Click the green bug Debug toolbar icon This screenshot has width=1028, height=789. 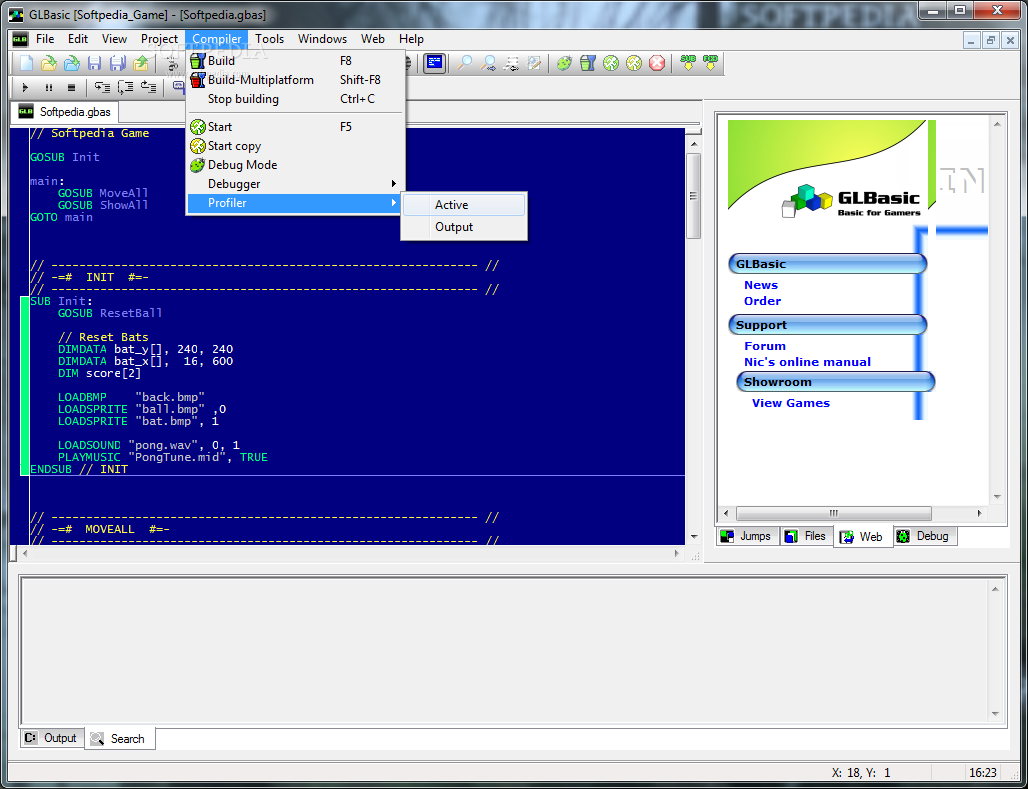[x=564, y=63]
